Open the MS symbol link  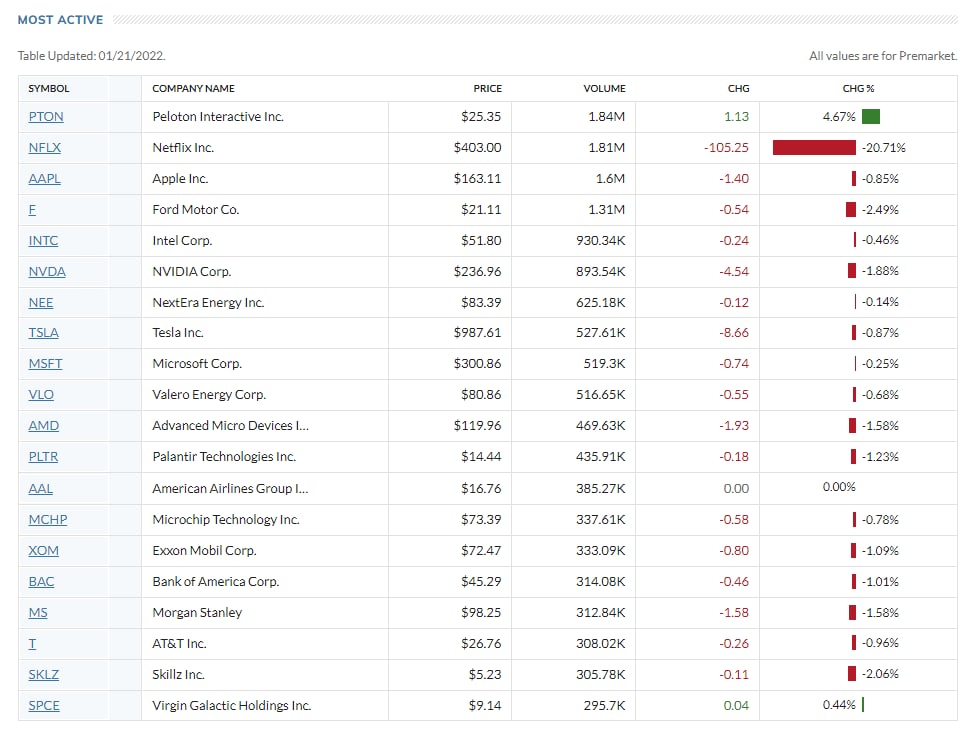pos(38,613)
